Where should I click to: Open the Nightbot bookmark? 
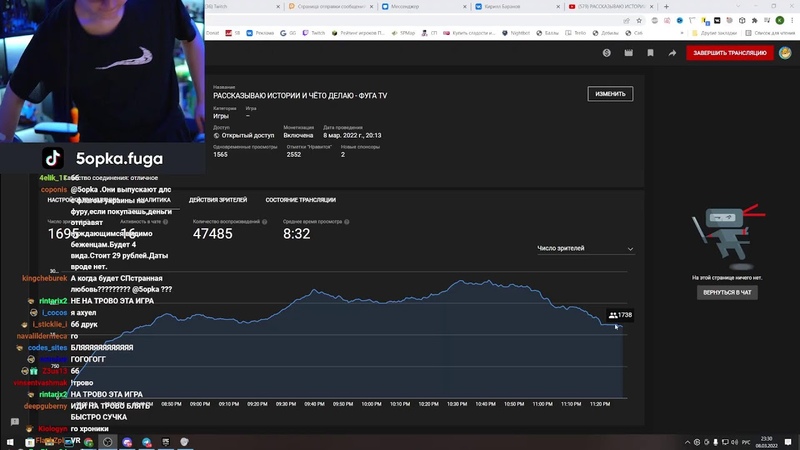coord(516,33)
